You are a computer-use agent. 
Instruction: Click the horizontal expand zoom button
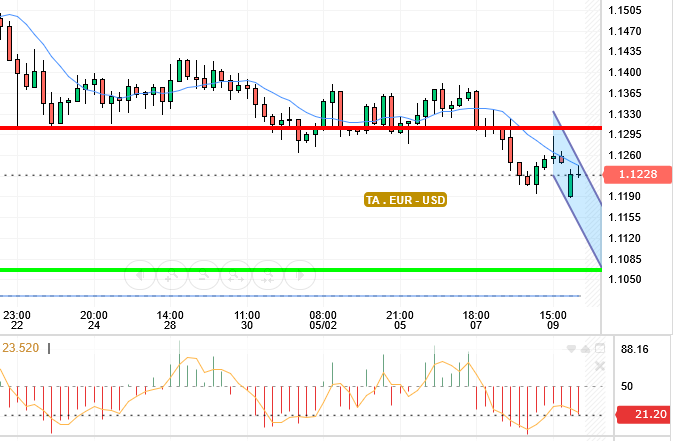tap(236, 275)
